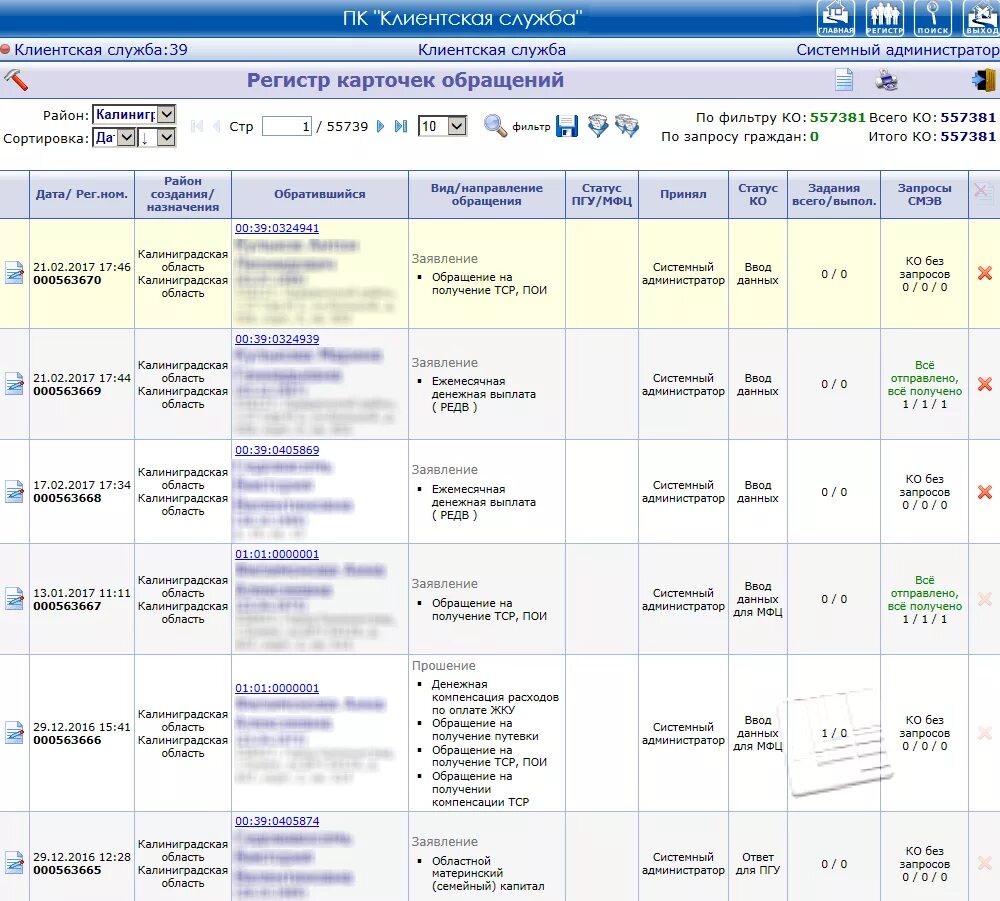Screen dimensions: 1000x901
Task: Go to previous page arrow
Action: click(217, 126)
